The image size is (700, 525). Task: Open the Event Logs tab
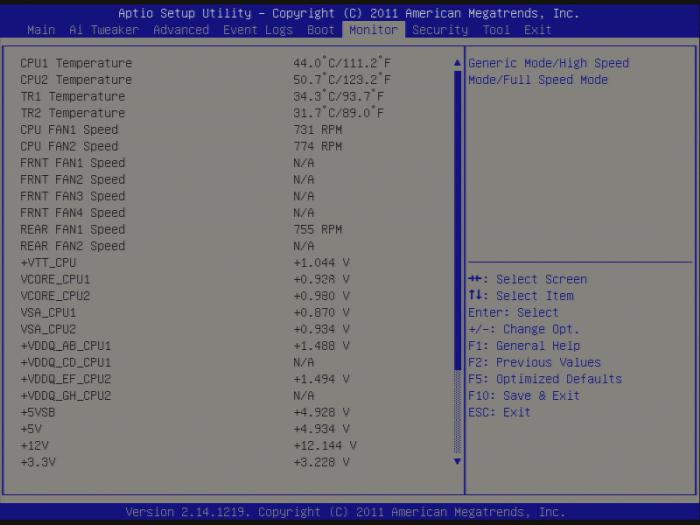pos(258,30)
